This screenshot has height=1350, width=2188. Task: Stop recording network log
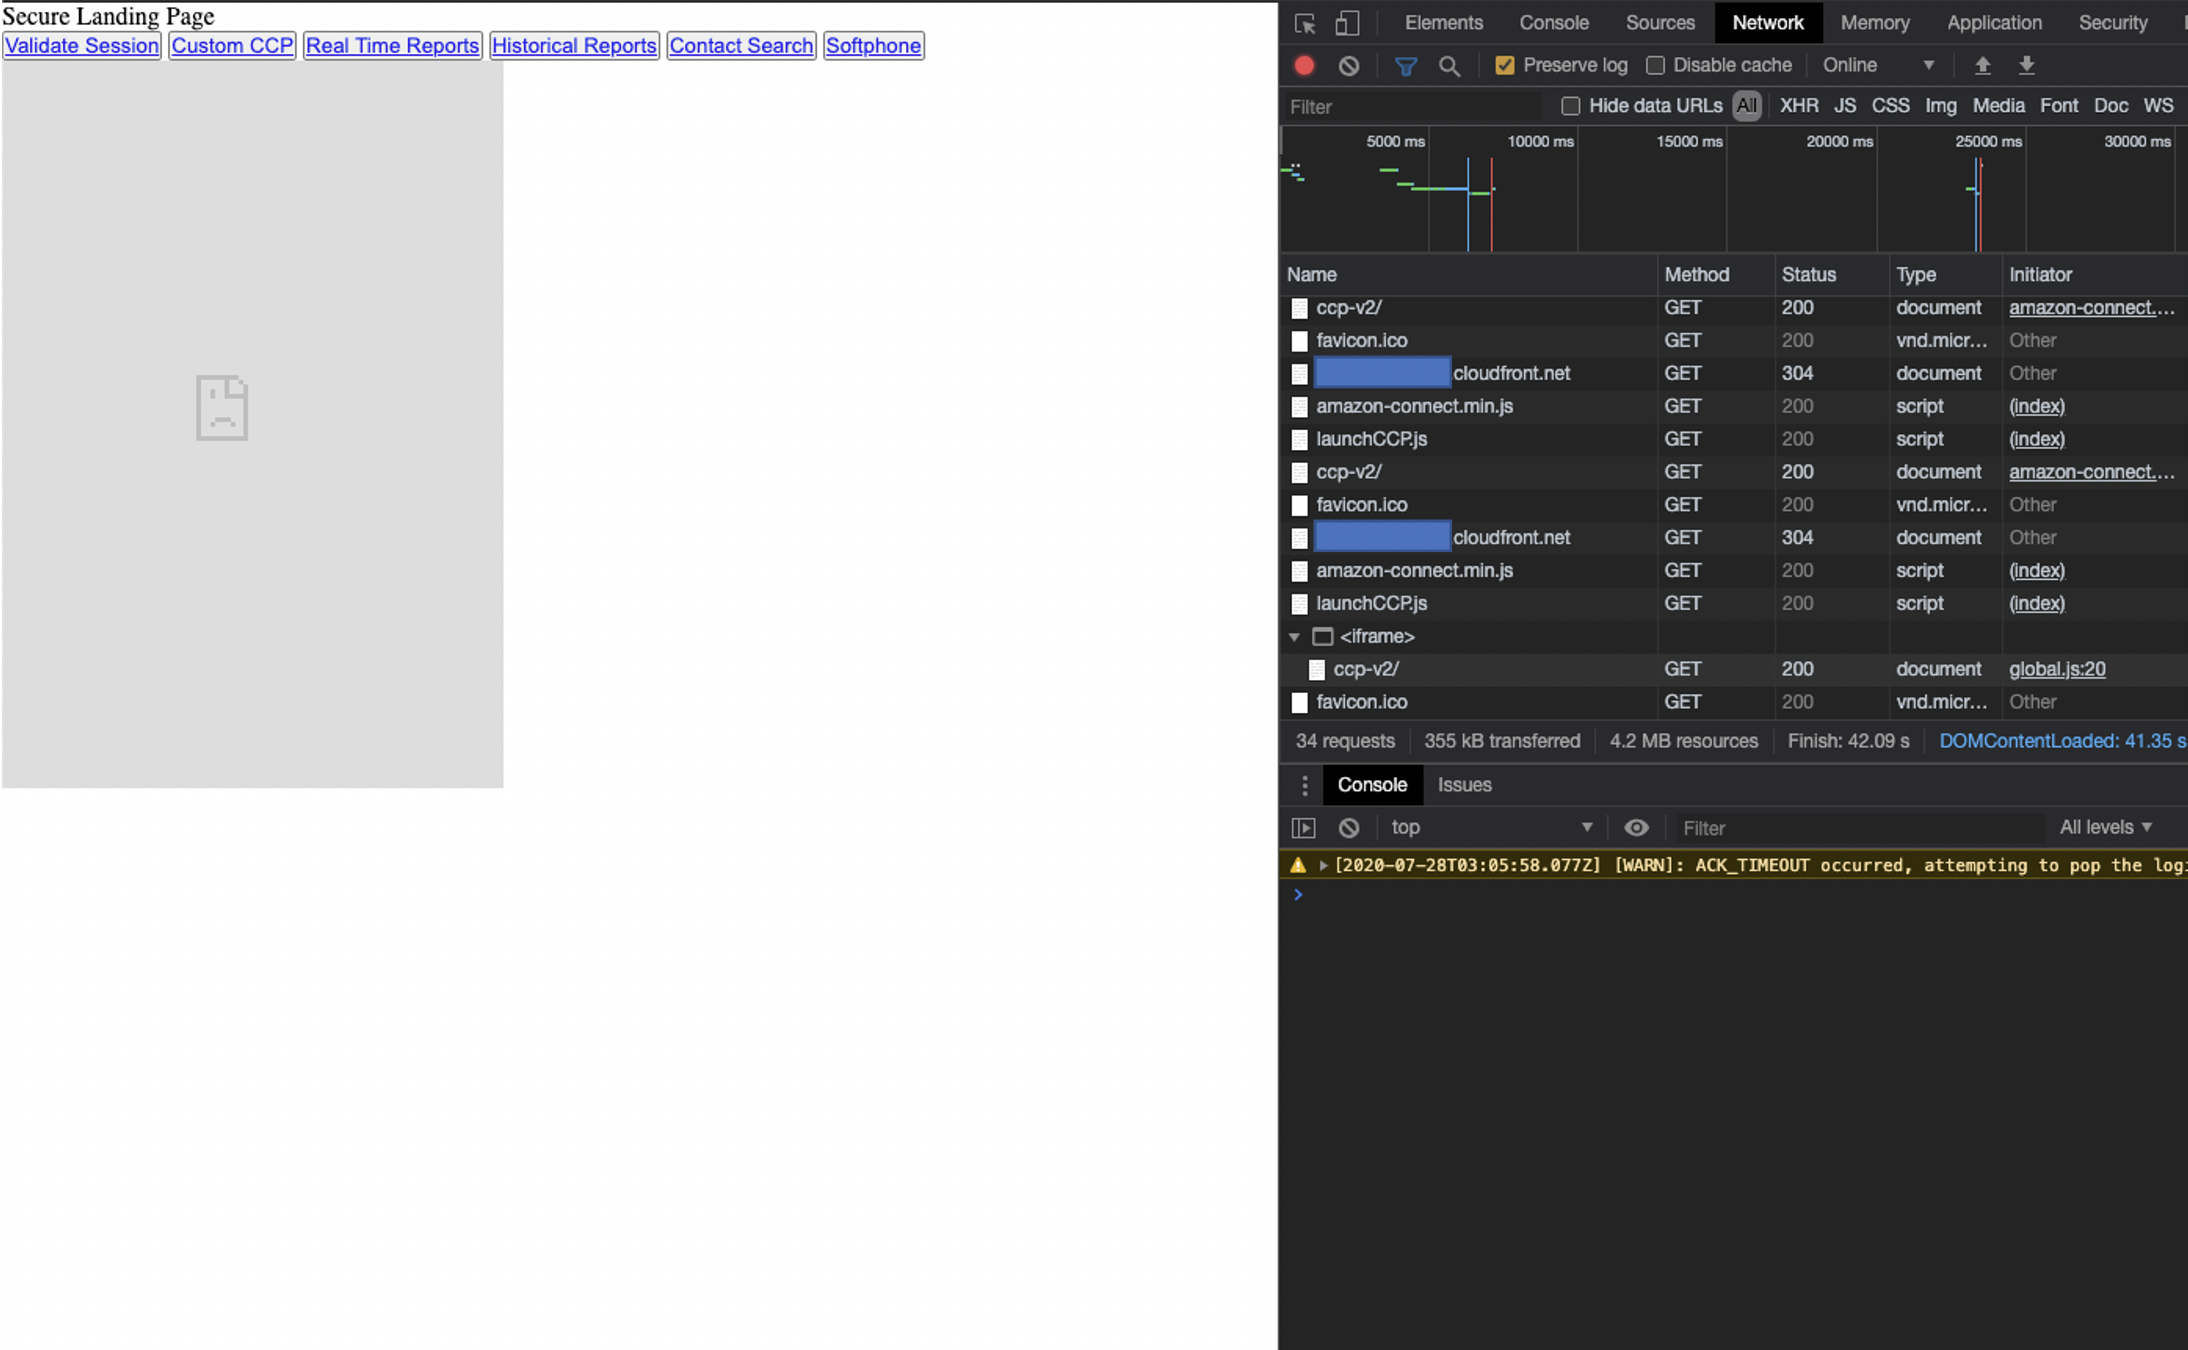pyautogui.click(x=1302, y=64)
